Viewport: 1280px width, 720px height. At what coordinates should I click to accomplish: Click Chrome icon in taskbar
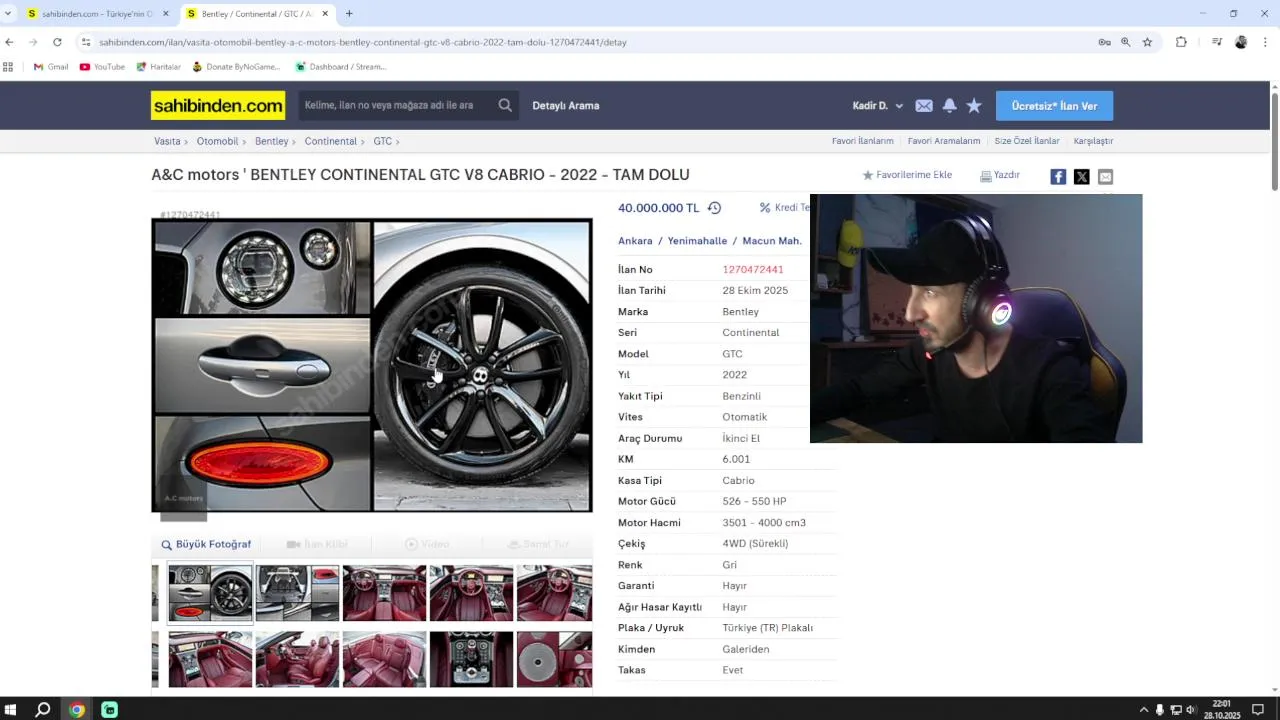(77, 710)
